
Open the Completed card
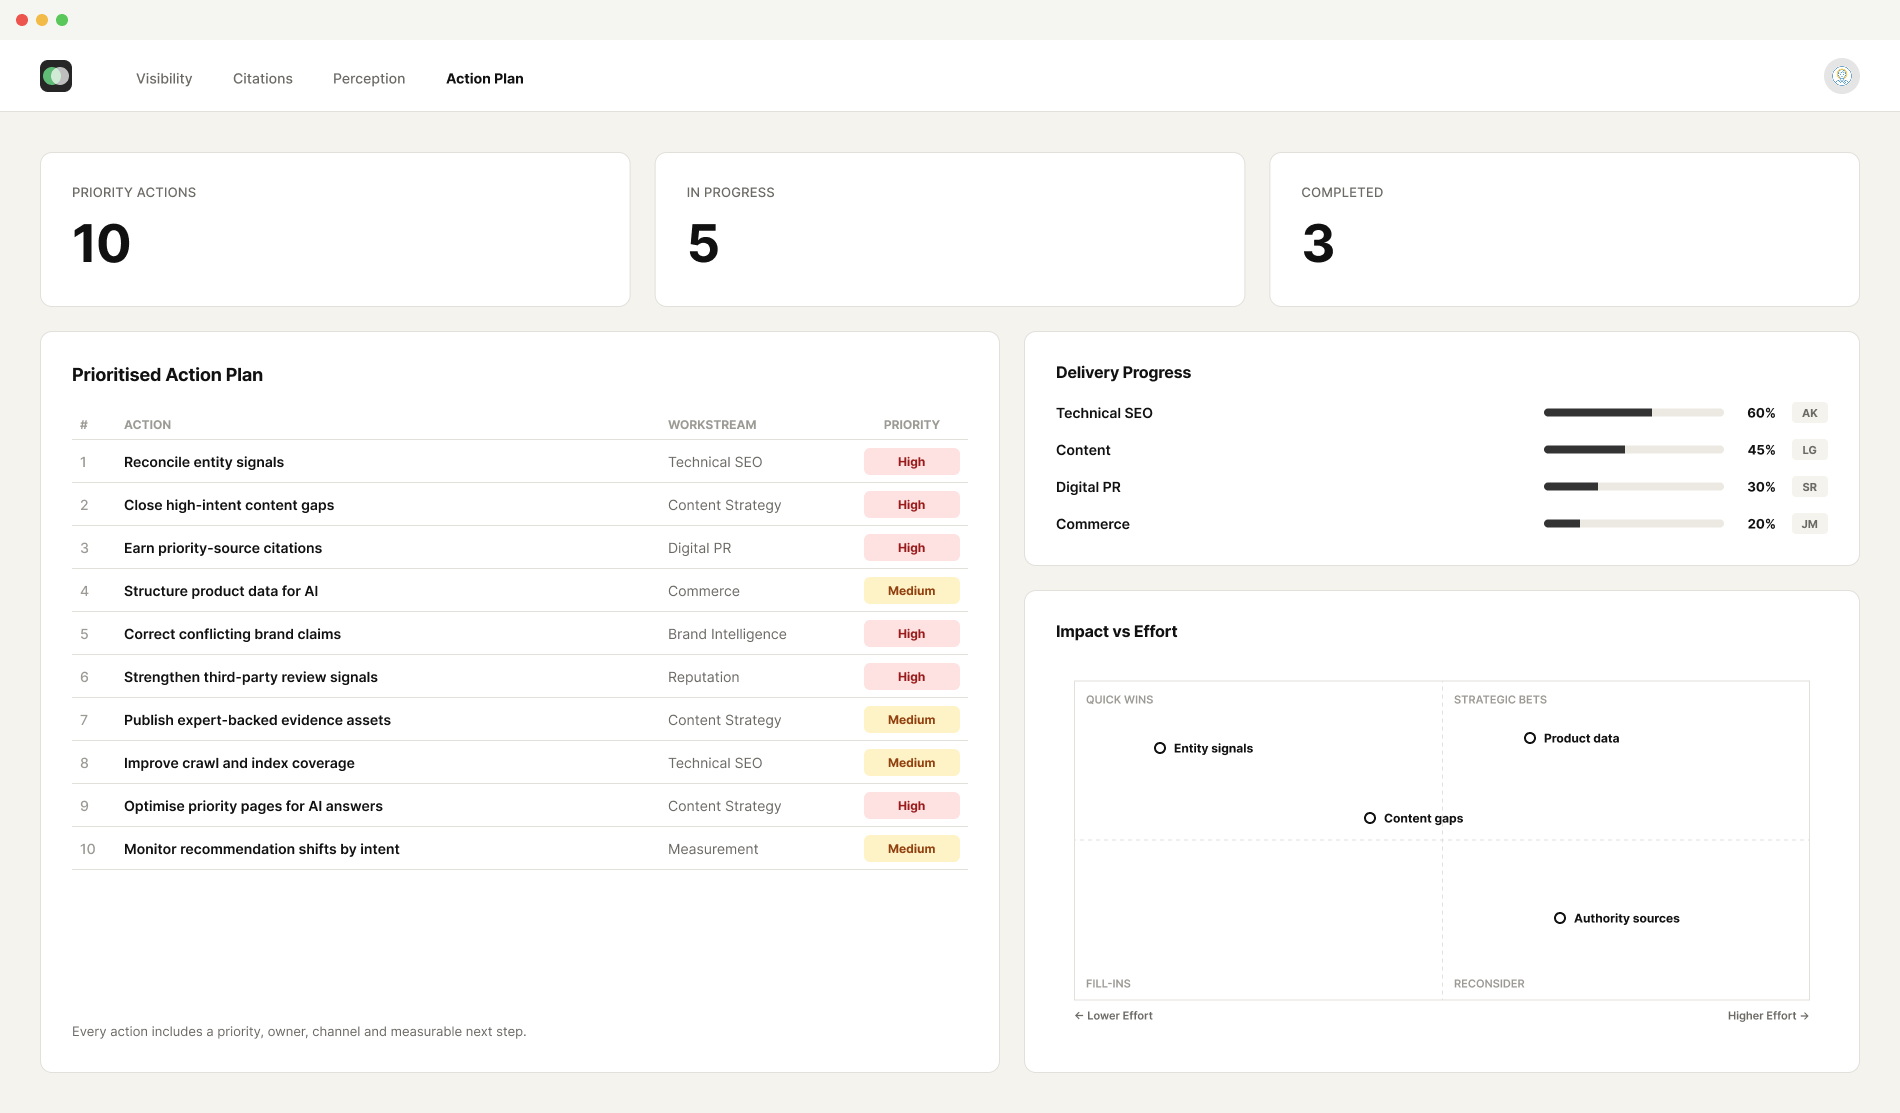1564,229
